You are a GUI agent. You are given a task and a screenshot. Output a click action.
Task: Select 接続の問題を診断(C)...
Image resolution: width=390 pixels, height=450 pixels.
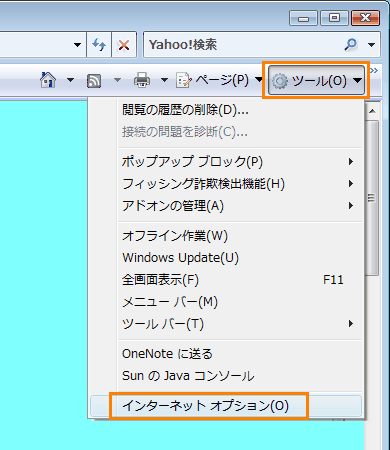226,132
